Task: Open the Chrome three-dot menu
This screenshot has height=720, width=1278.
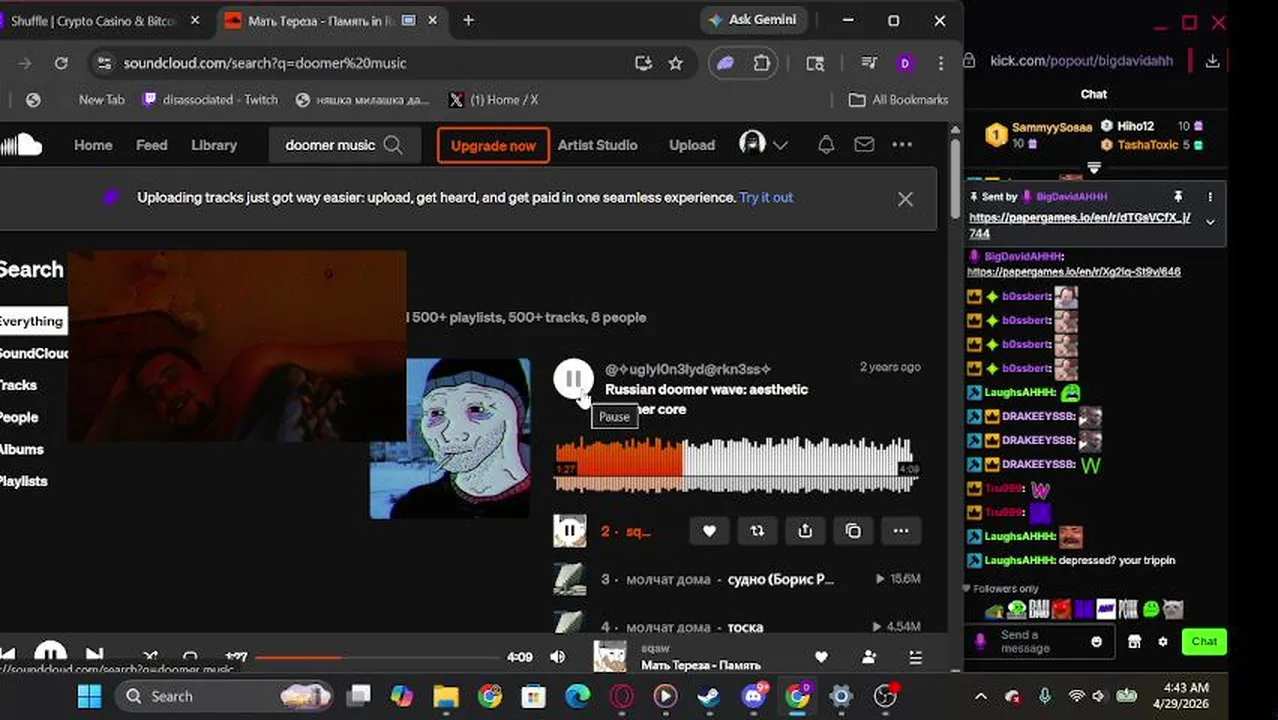Action: click(x=940, y=63)
